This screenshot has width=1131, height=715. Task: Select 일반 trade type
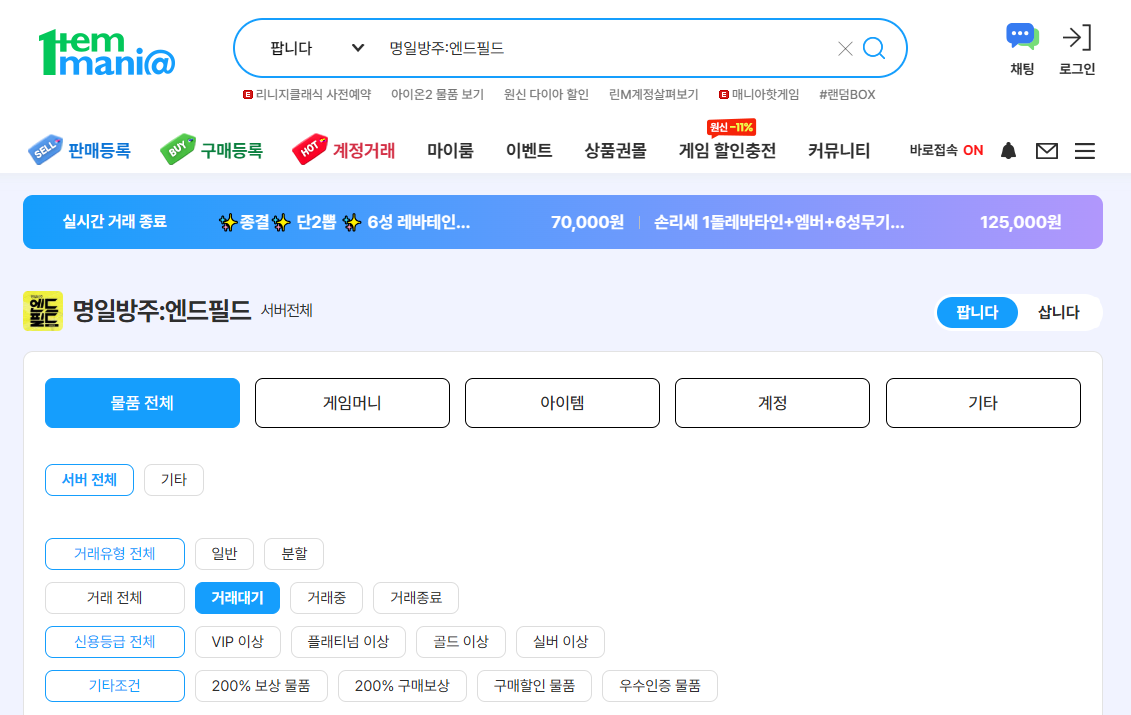(224, 553)
